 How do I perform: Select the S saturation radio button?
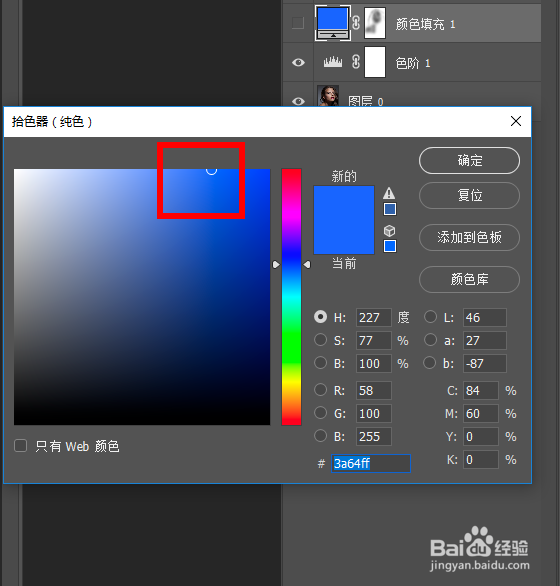pos(320,340)
